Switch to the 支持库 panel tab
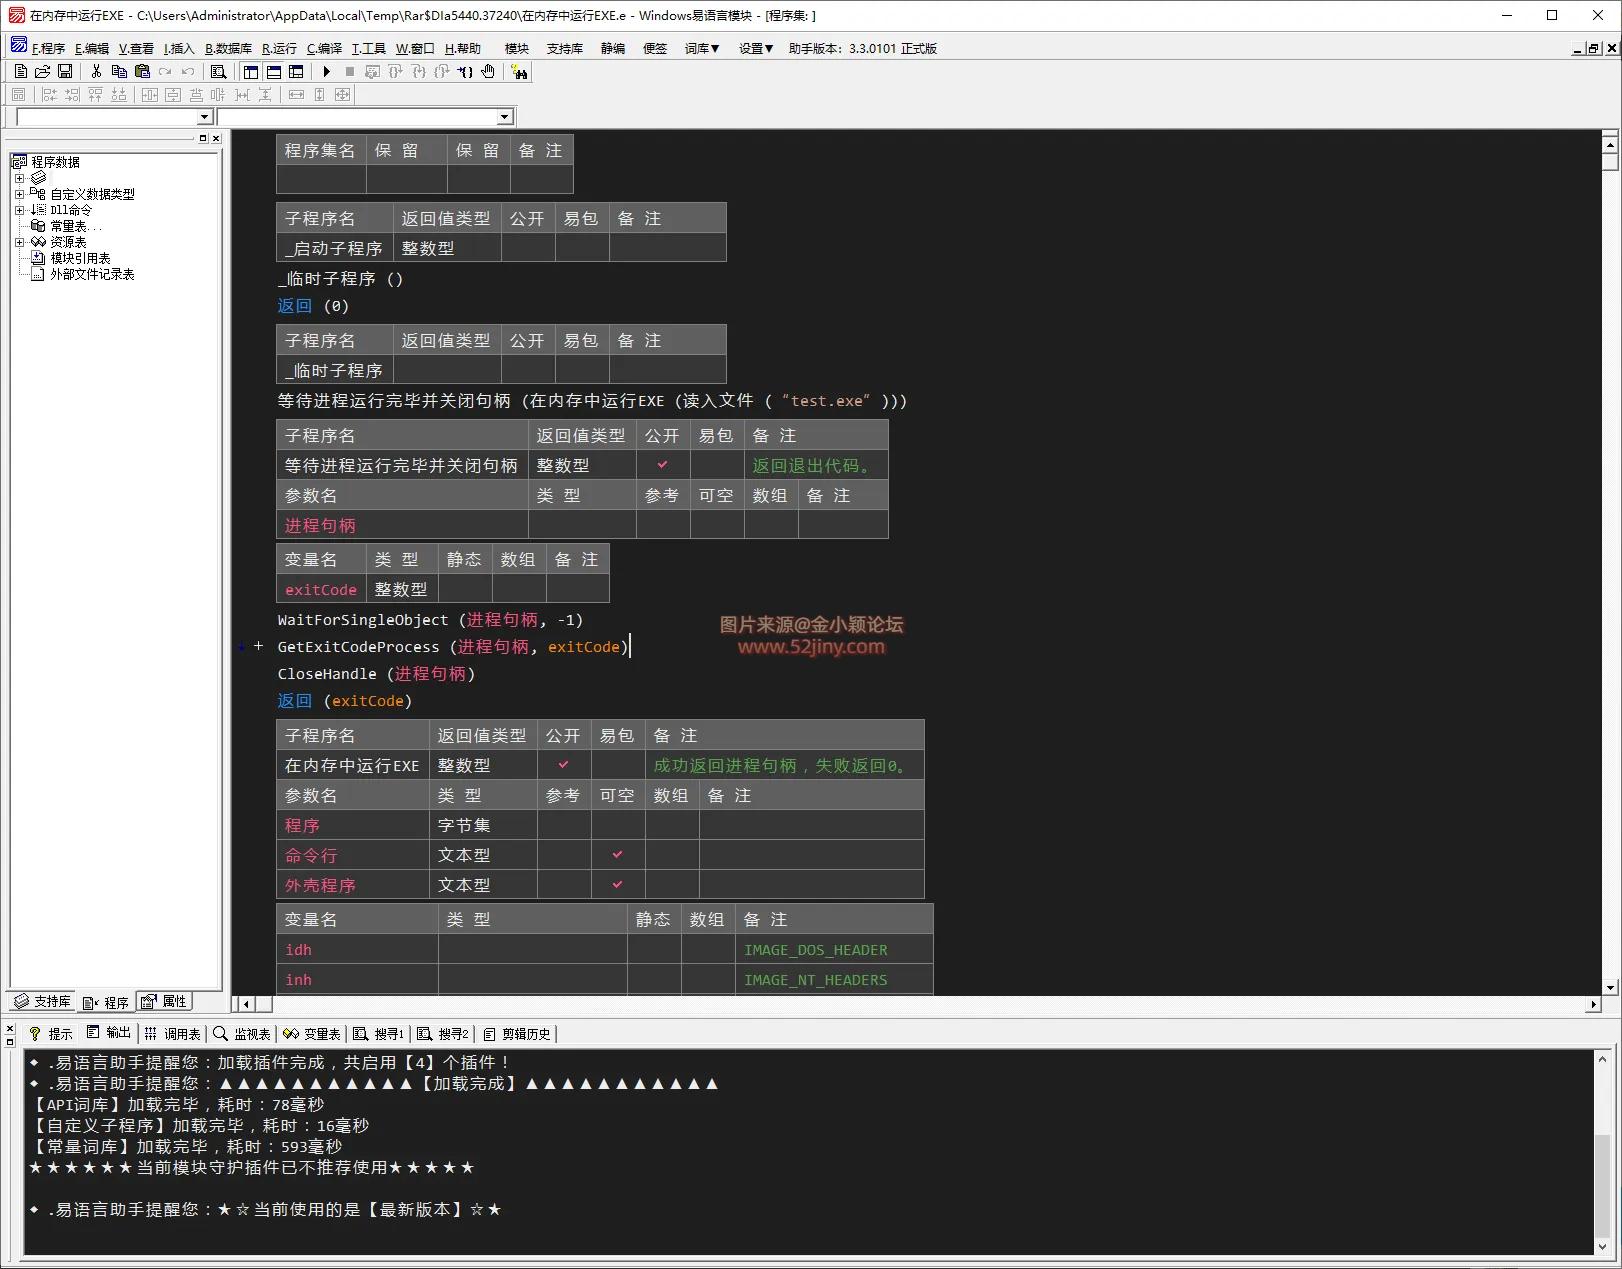The image size is (1622, 1269). click(x=41, y=1001)
